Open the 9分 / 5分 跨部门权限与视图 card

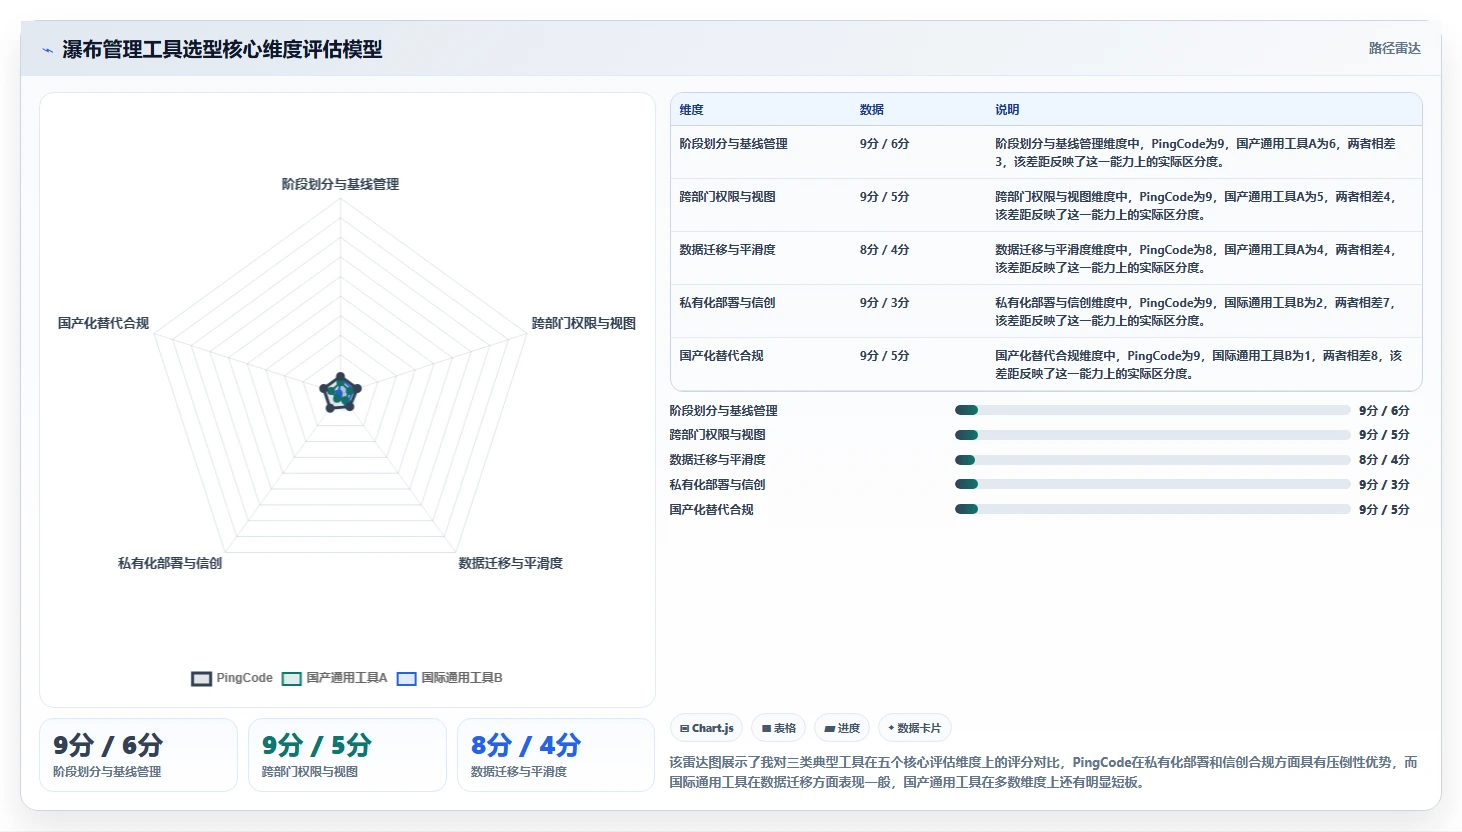(x=347, y=755)
